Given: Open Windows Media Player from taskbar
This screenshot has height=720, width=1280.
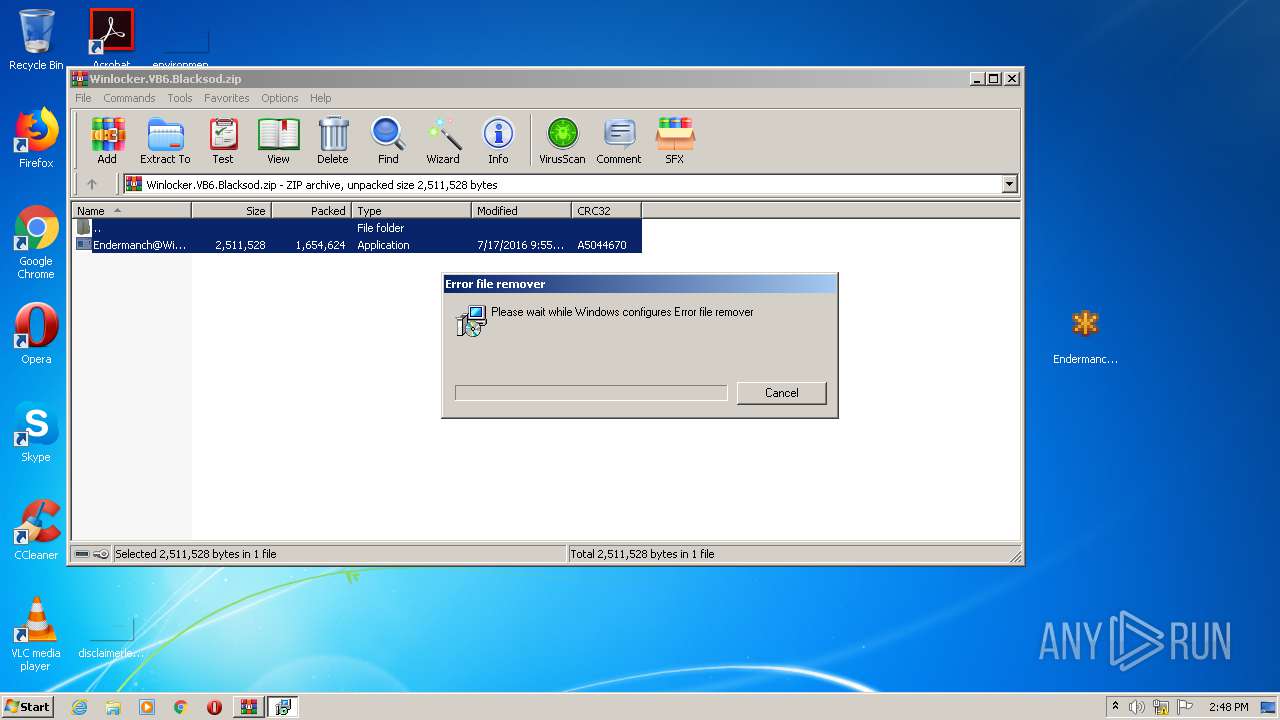Looking at the screenshot, I should coord(147,707).
